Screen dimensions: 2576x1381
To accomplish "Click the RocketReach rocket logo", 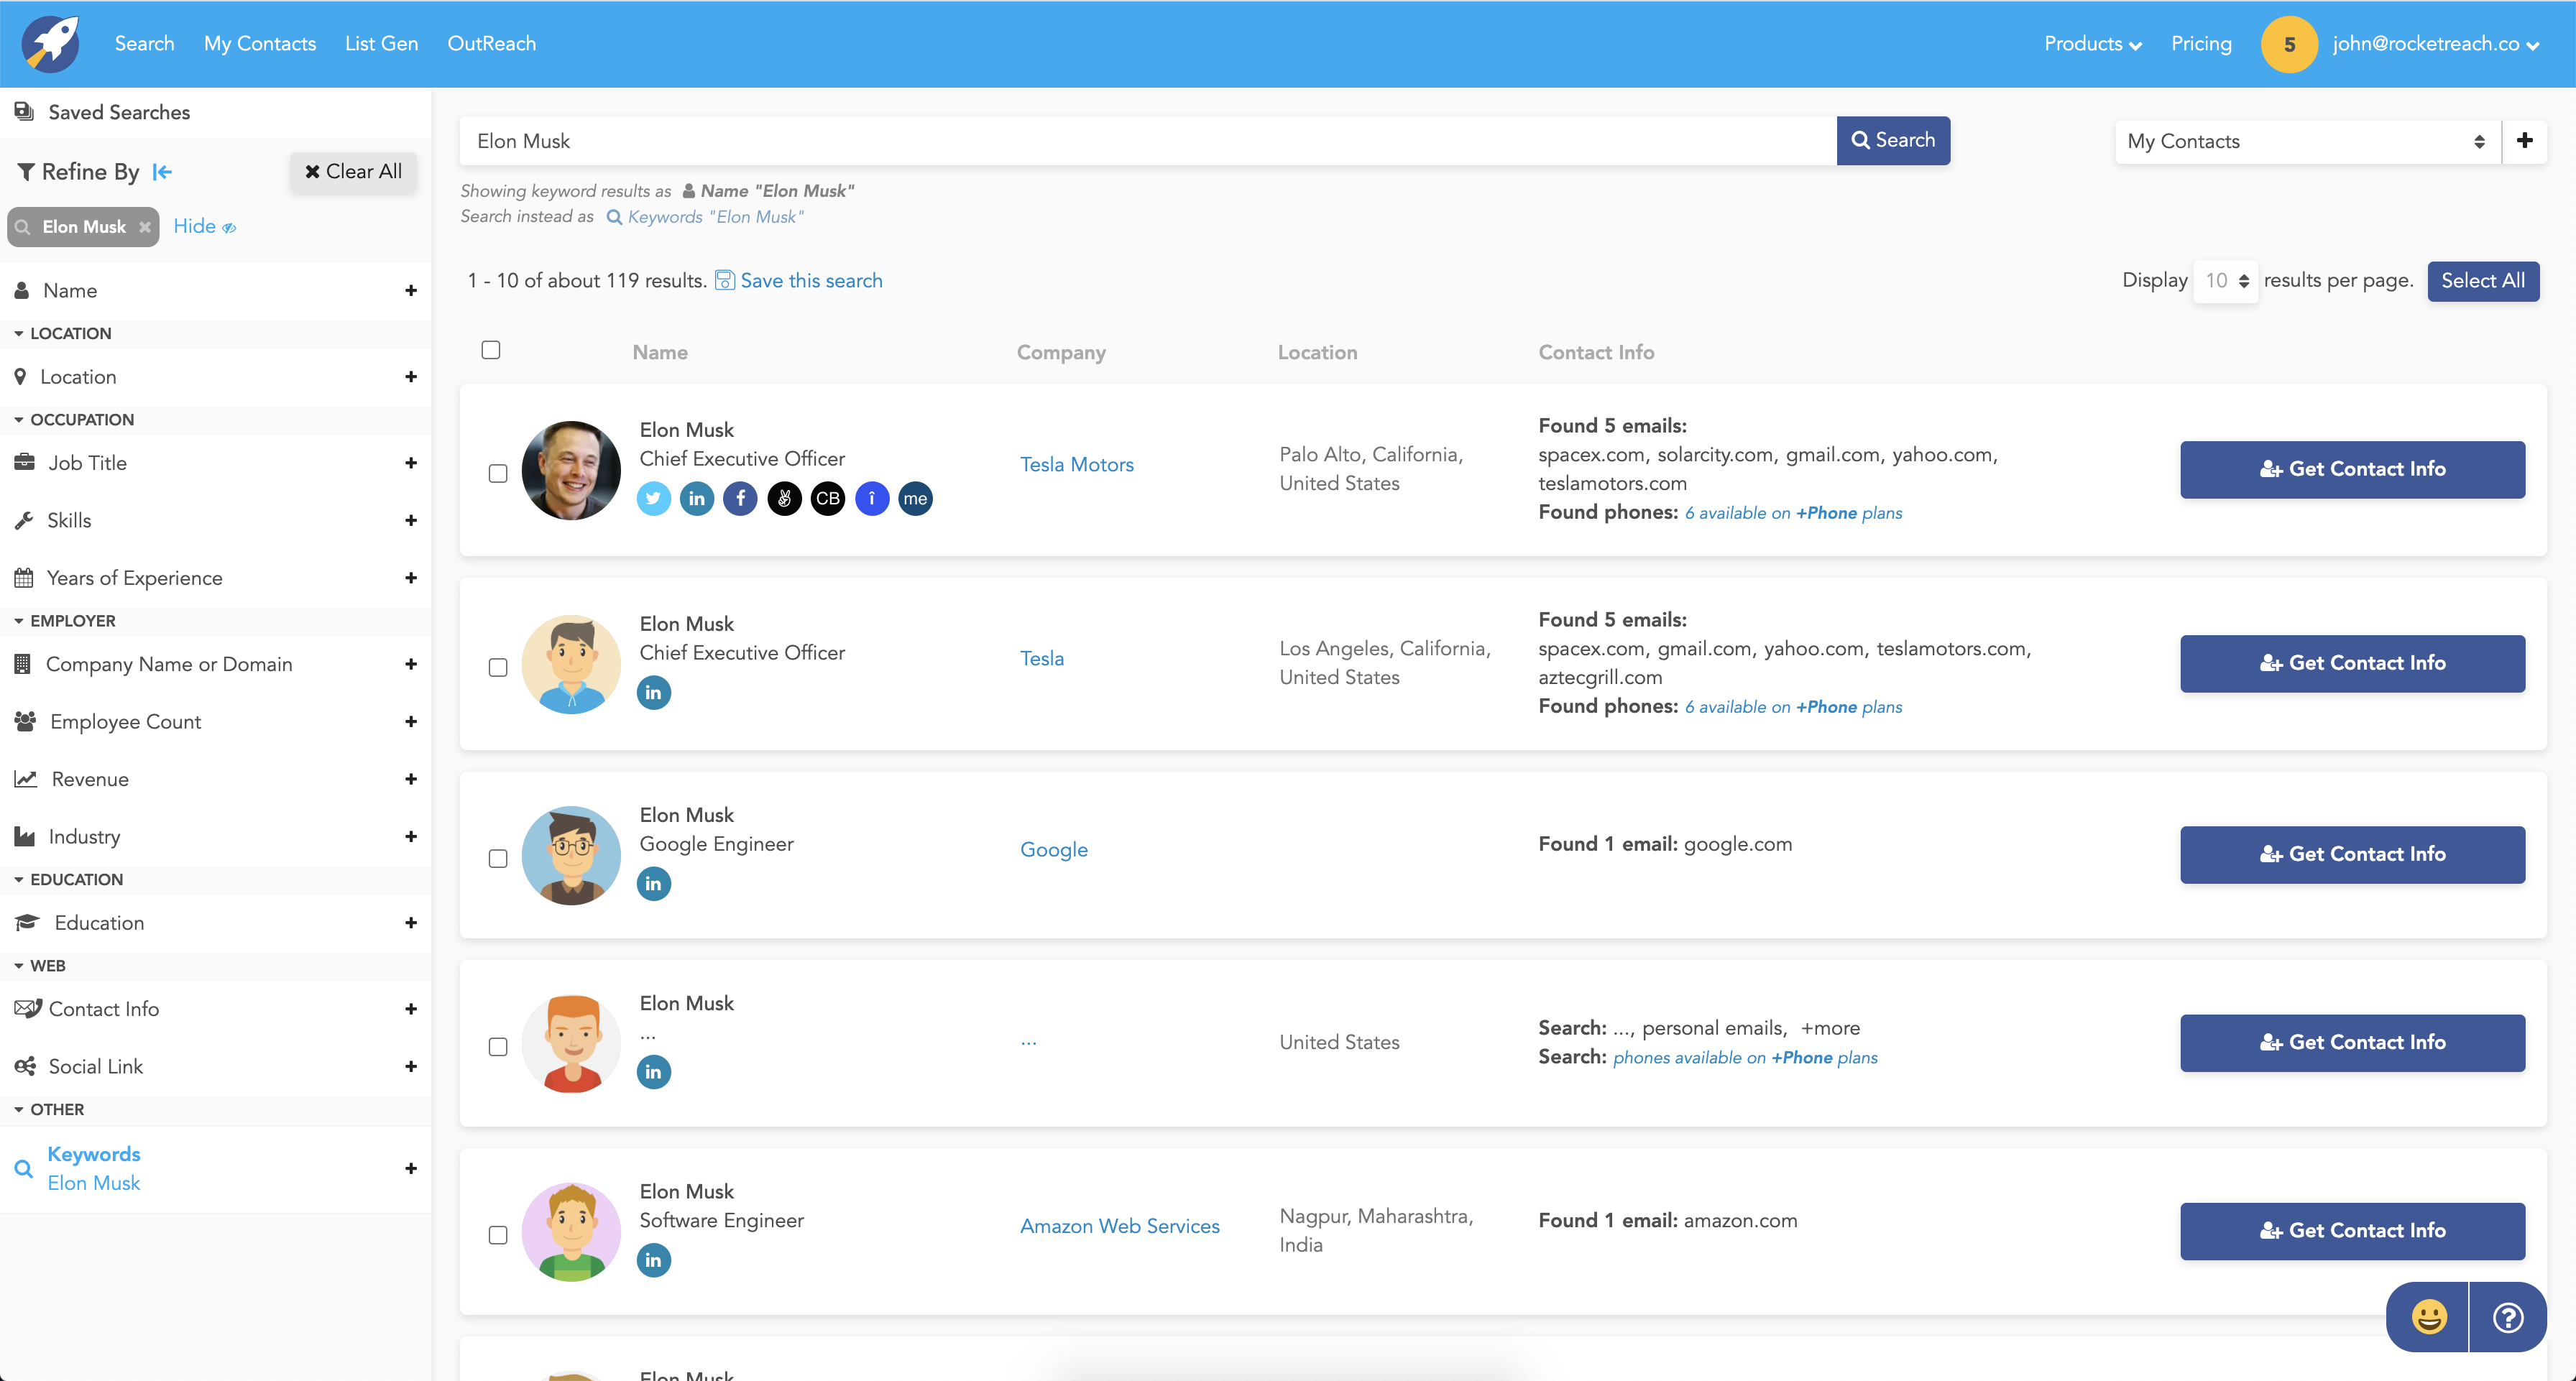I will click(x=49, y=43).
